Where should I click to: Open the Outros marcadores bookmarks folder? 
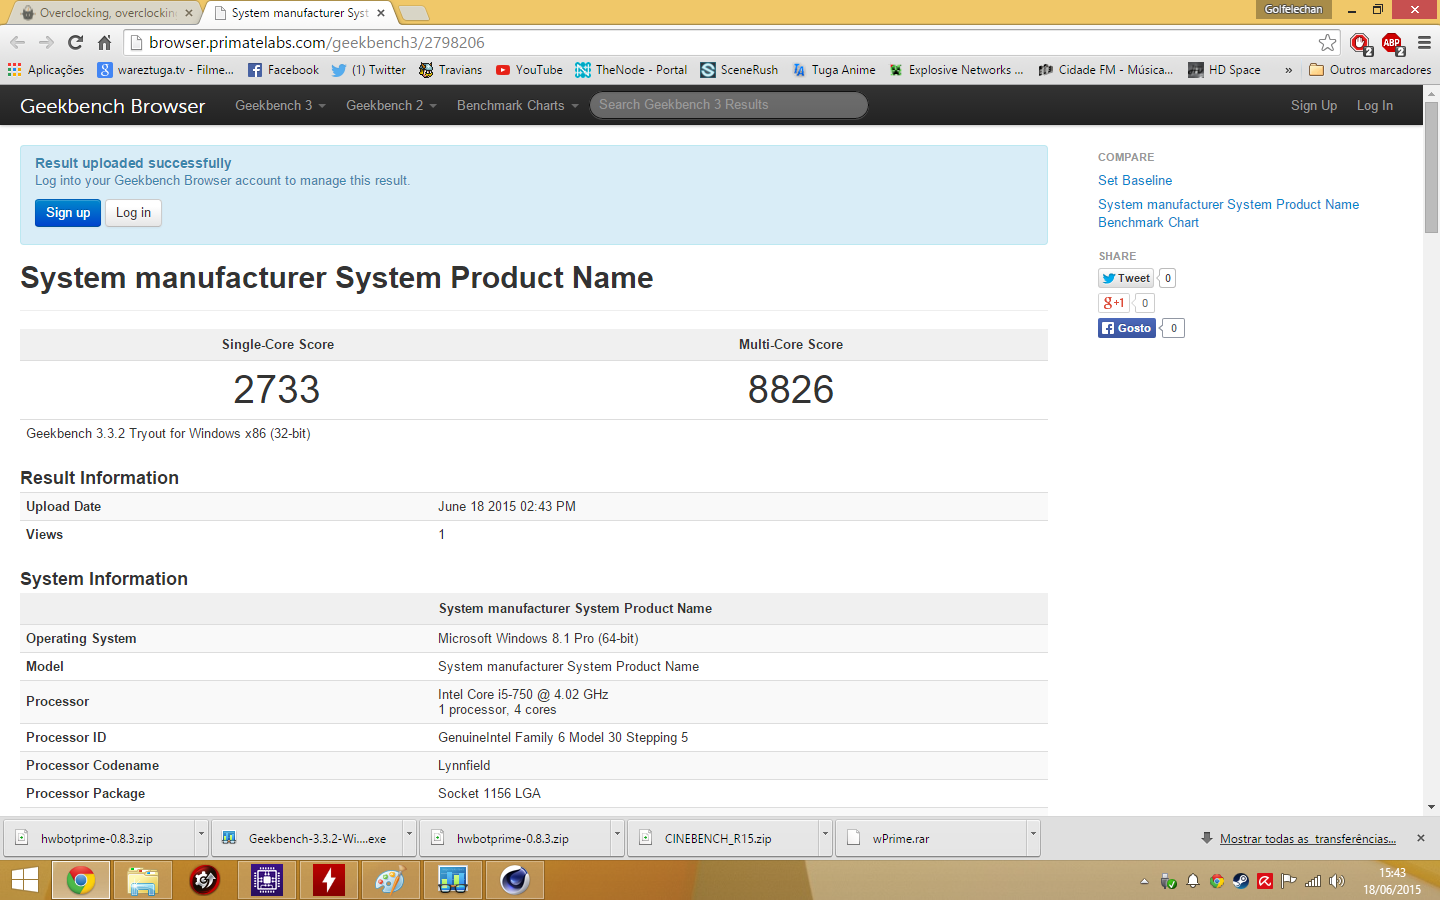click(1370, 70)
